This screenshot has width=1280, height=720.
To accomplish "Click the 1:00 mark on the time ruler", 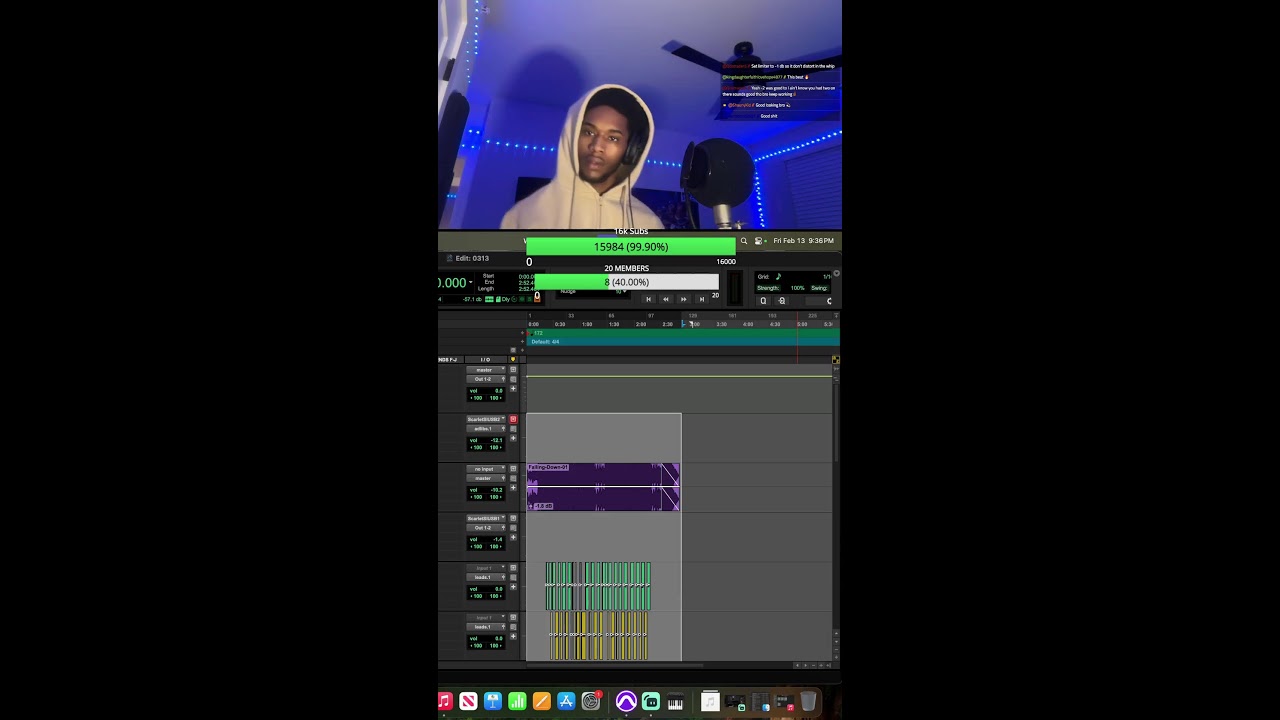I will pyautogui.click(x=587, y=324).
